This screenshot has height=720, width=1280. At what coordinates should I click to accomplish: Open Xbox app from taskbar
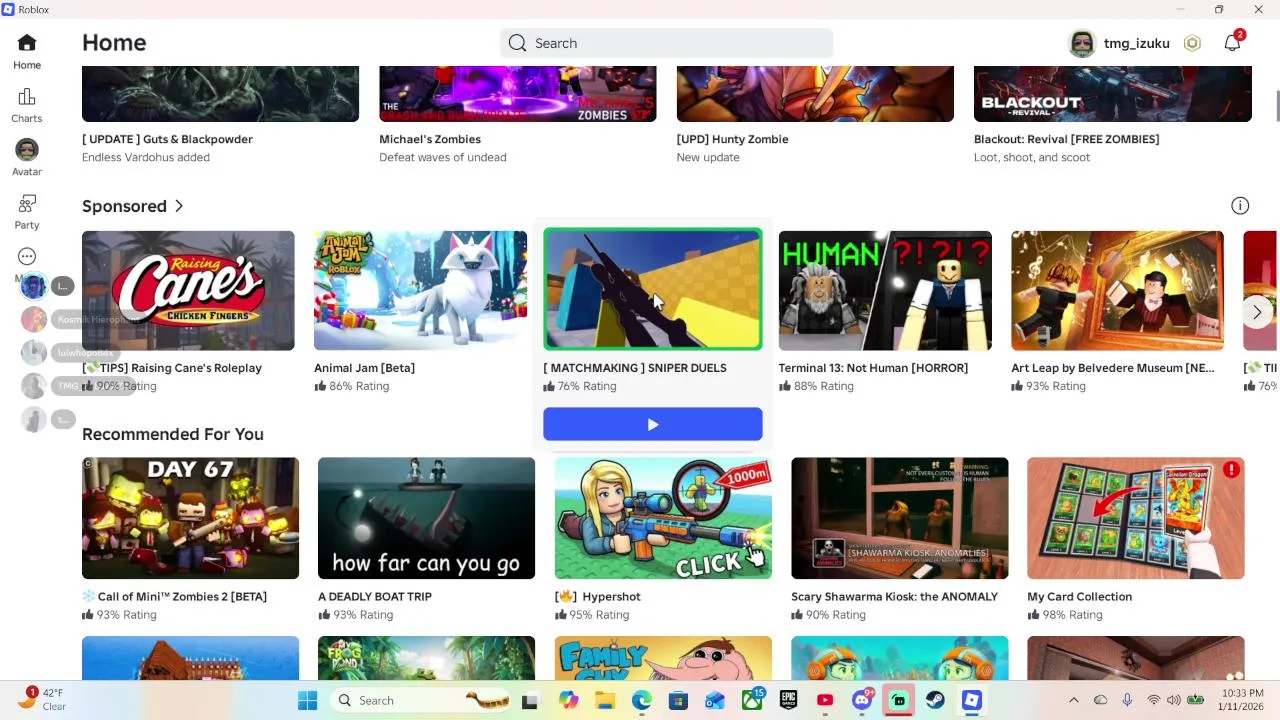click(751, 700)
